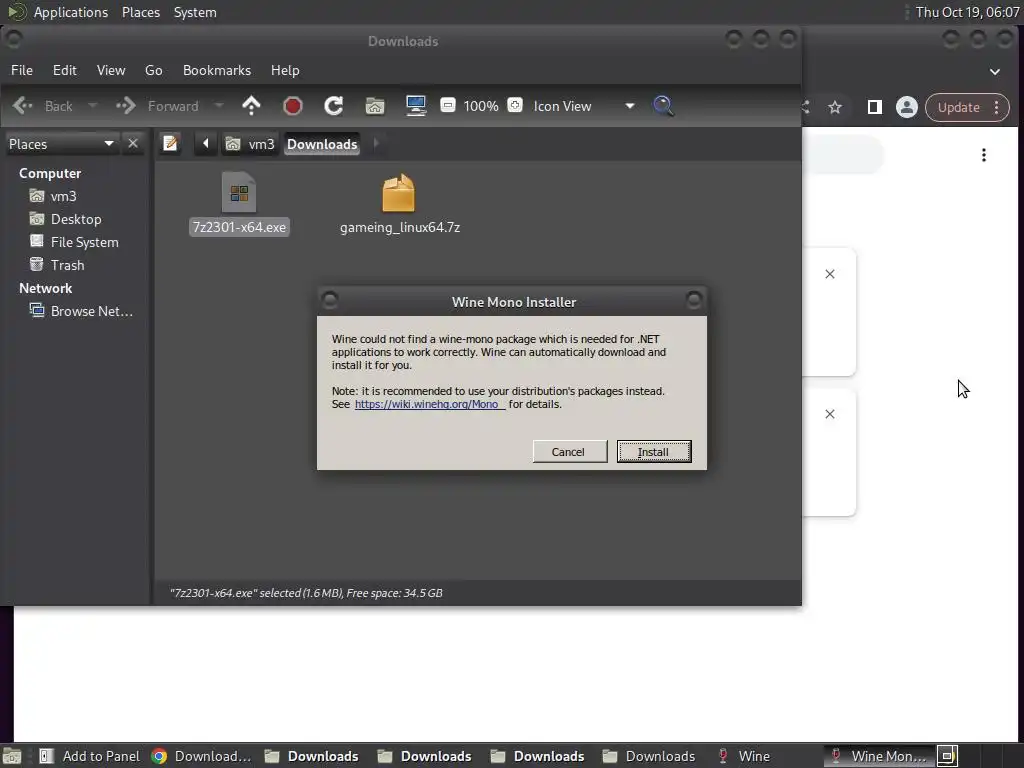This screenshot has width=1024, height=768.
Task: Open the Computer icon in the toolbar
Action: tap(416, 106)
